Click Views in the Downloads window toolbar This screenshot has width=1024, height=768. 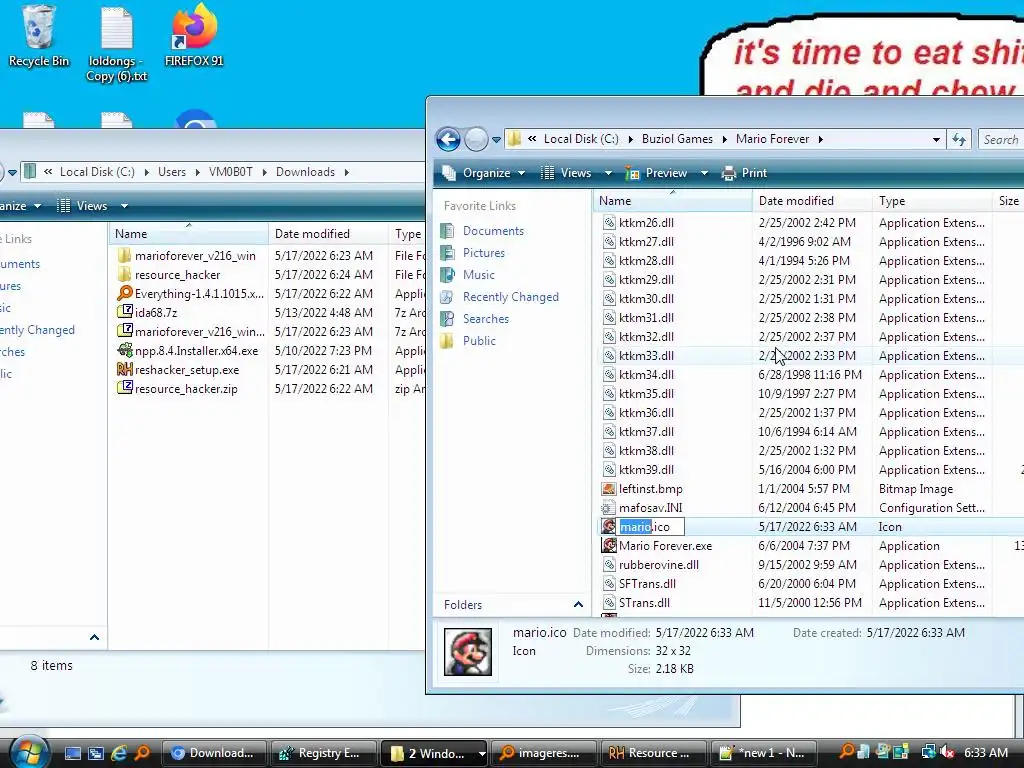pos(82,206)
